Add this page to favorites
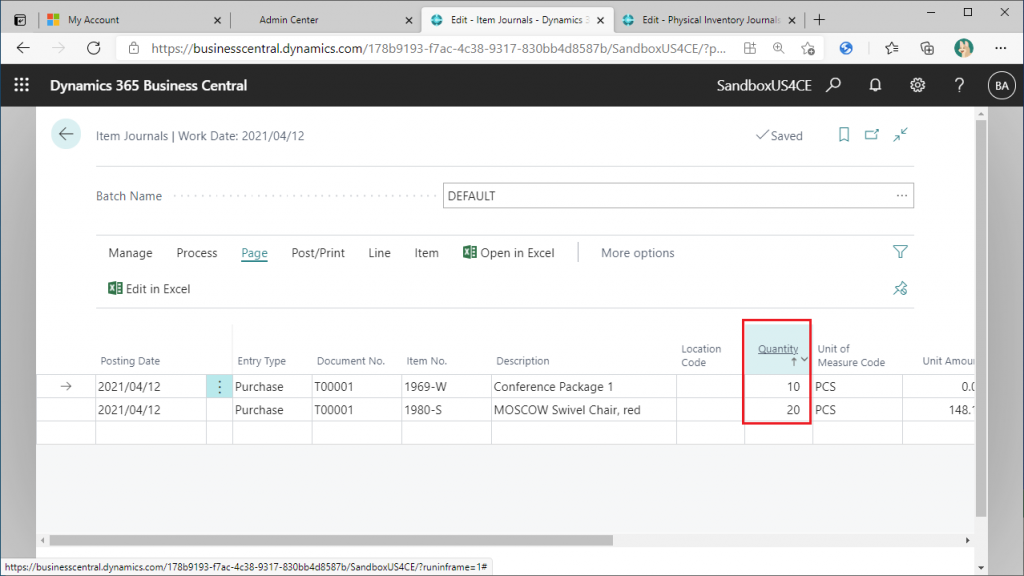 [x=808, y=48]
